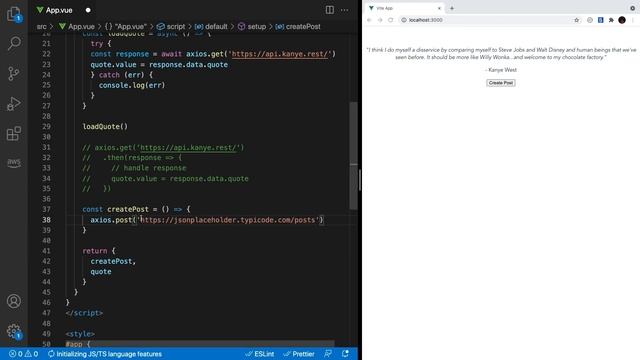
Task: Click the default breadcrumb
Action: coord(211,27)
